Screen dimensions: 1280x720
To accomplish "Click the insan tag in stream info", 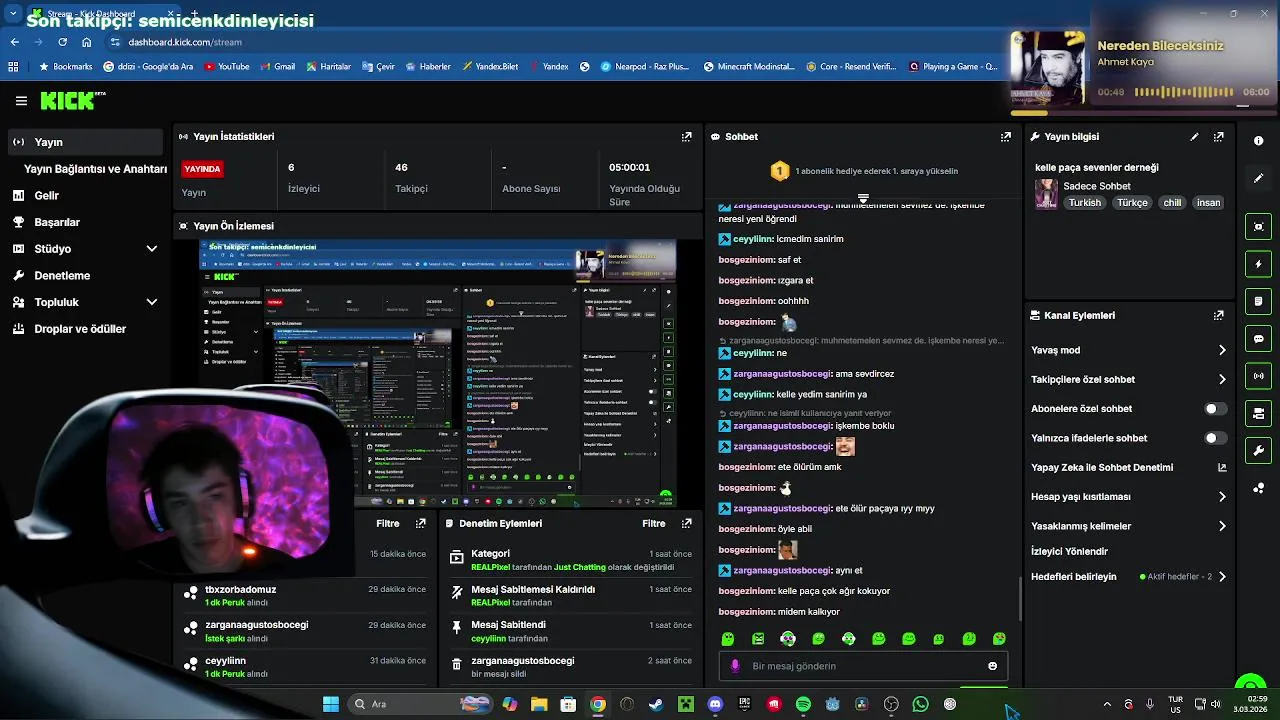I will pyautogui.click(x=1208, y=202).
